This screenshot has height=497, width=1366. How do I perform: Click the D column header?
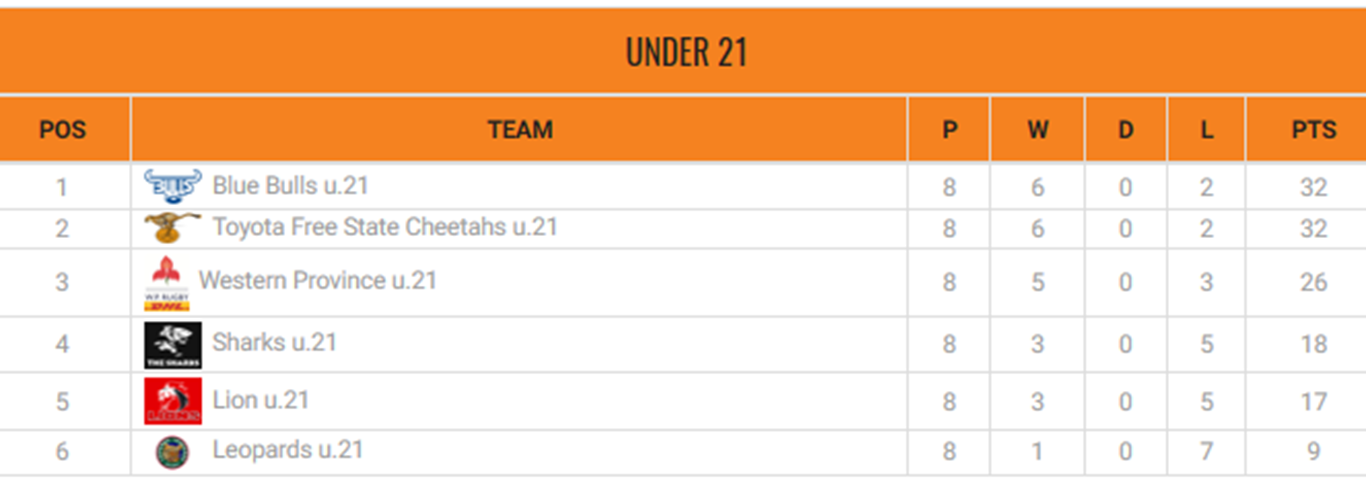[1125, 129]
